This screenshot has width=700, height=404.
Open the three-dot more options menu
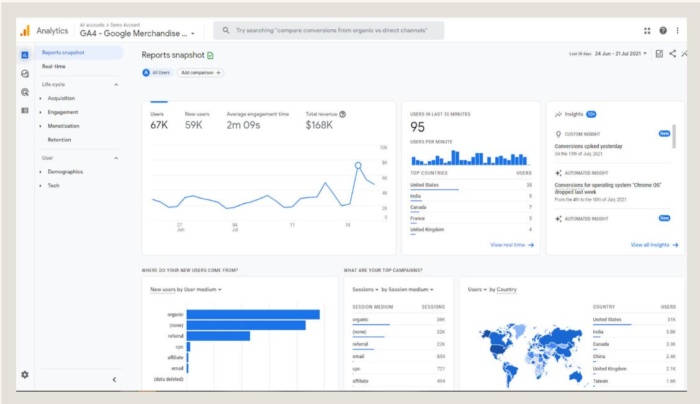(x=677, y=30)
